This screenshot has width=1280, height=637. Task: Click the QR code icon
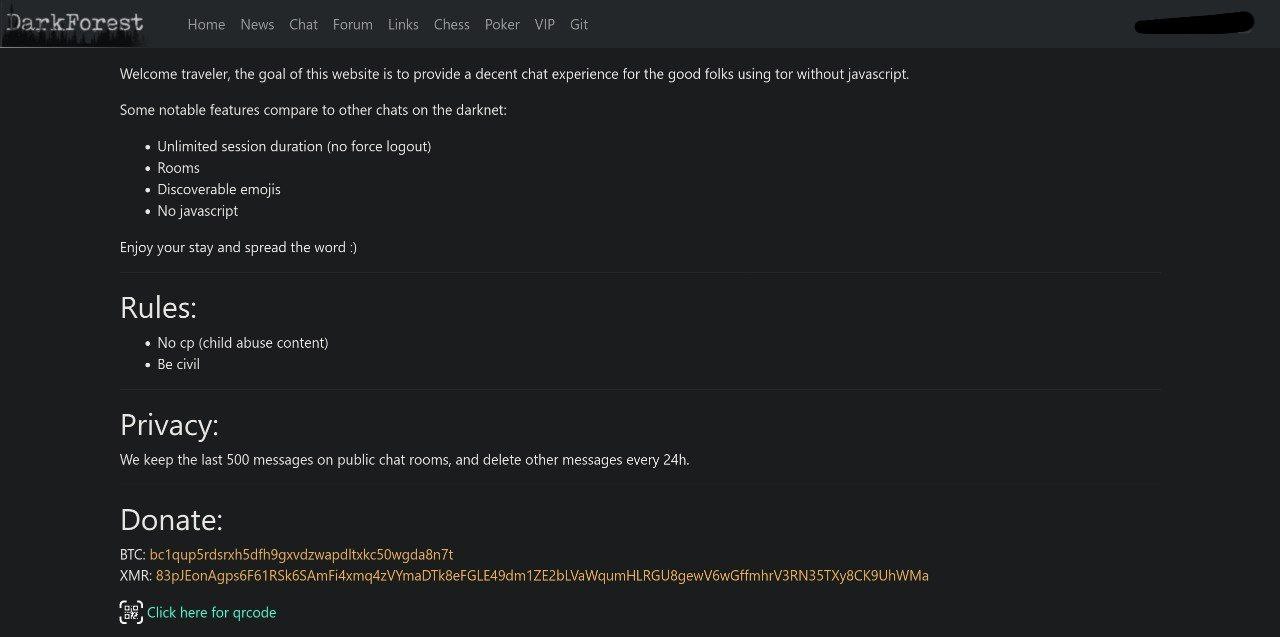coord(131,612)
